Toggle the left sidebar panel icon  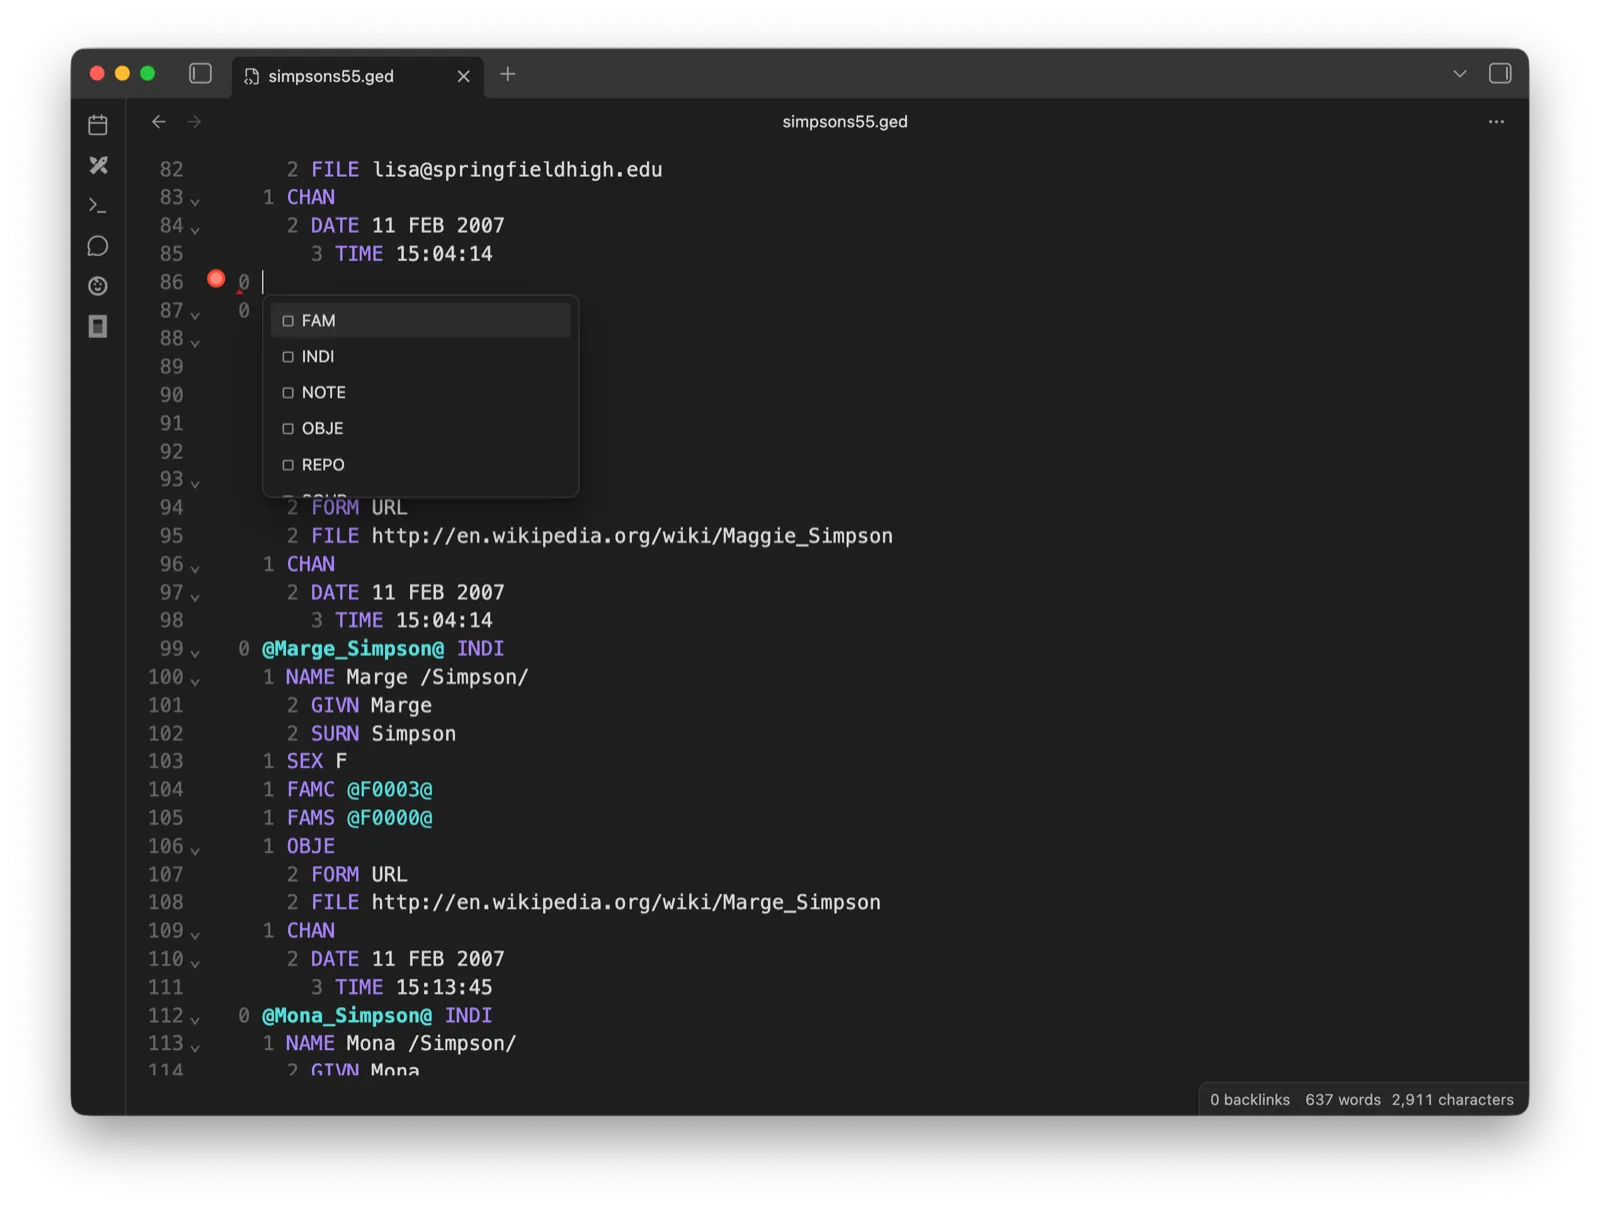[x=201, y=74]
